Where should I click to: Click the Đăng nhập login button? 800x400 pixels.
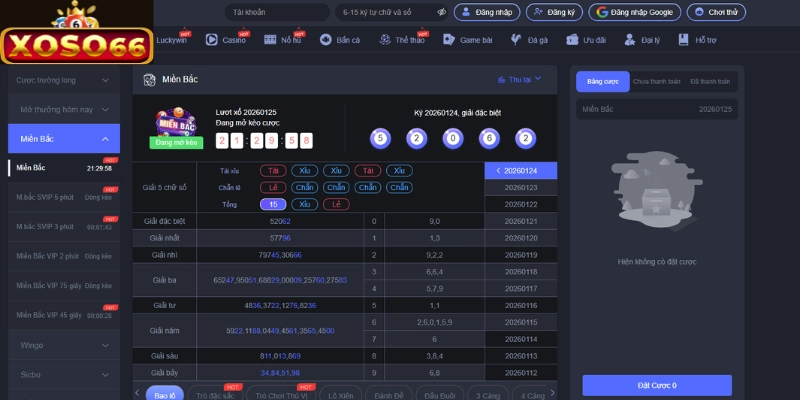click(487, 12)
